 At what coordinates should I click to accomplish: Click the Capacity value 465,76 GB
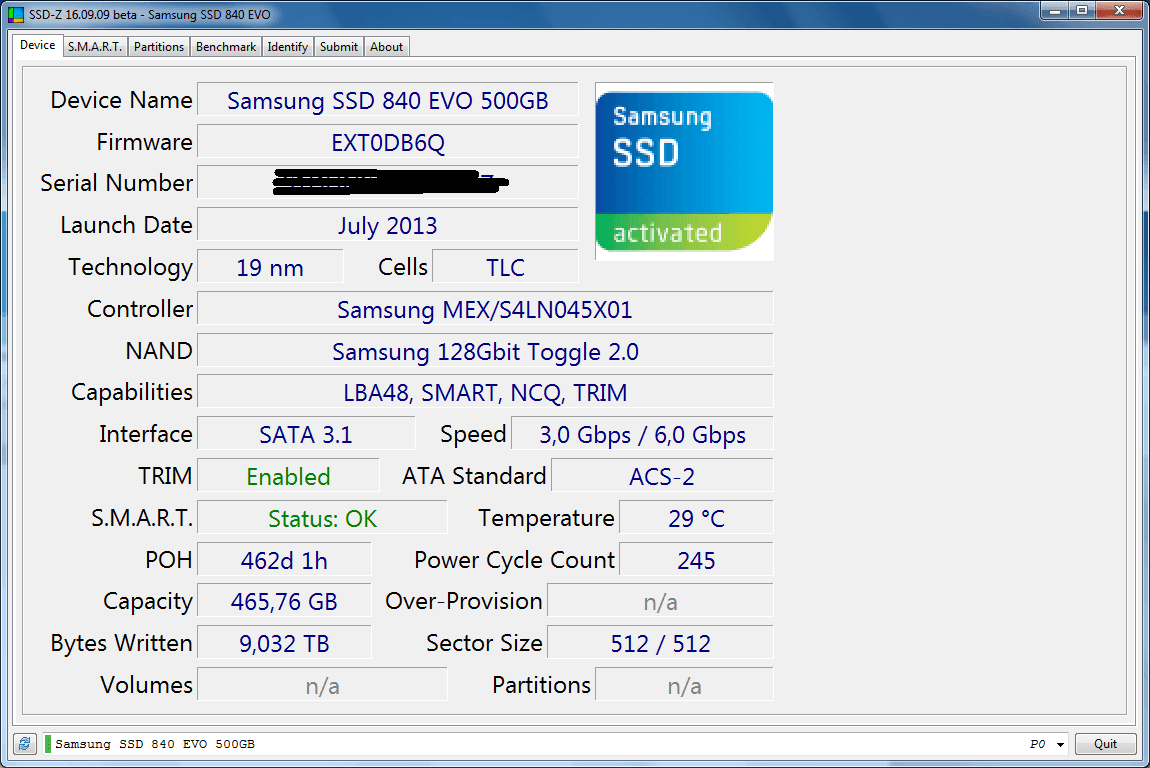point(284,601)
